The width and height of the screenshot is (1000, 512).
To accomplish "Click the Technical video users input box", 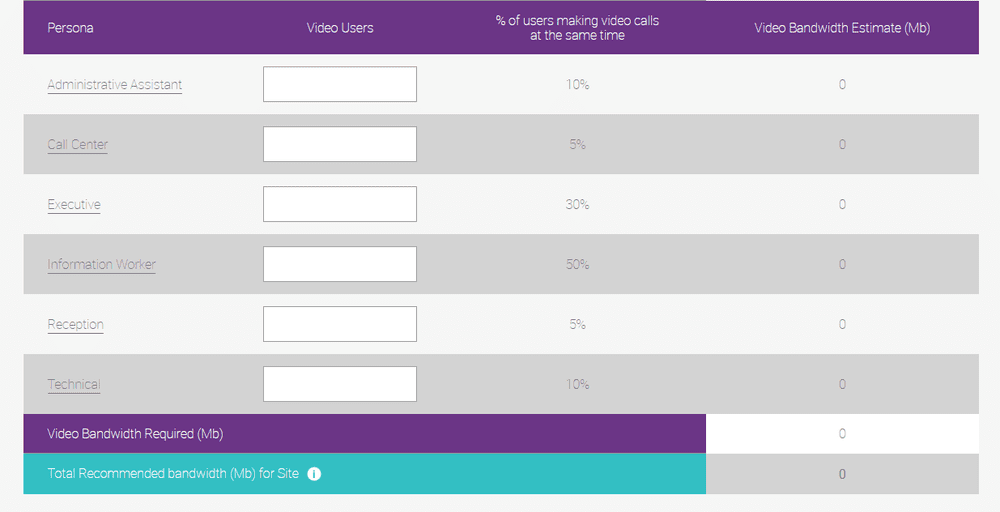I will (x=340, y=384).
